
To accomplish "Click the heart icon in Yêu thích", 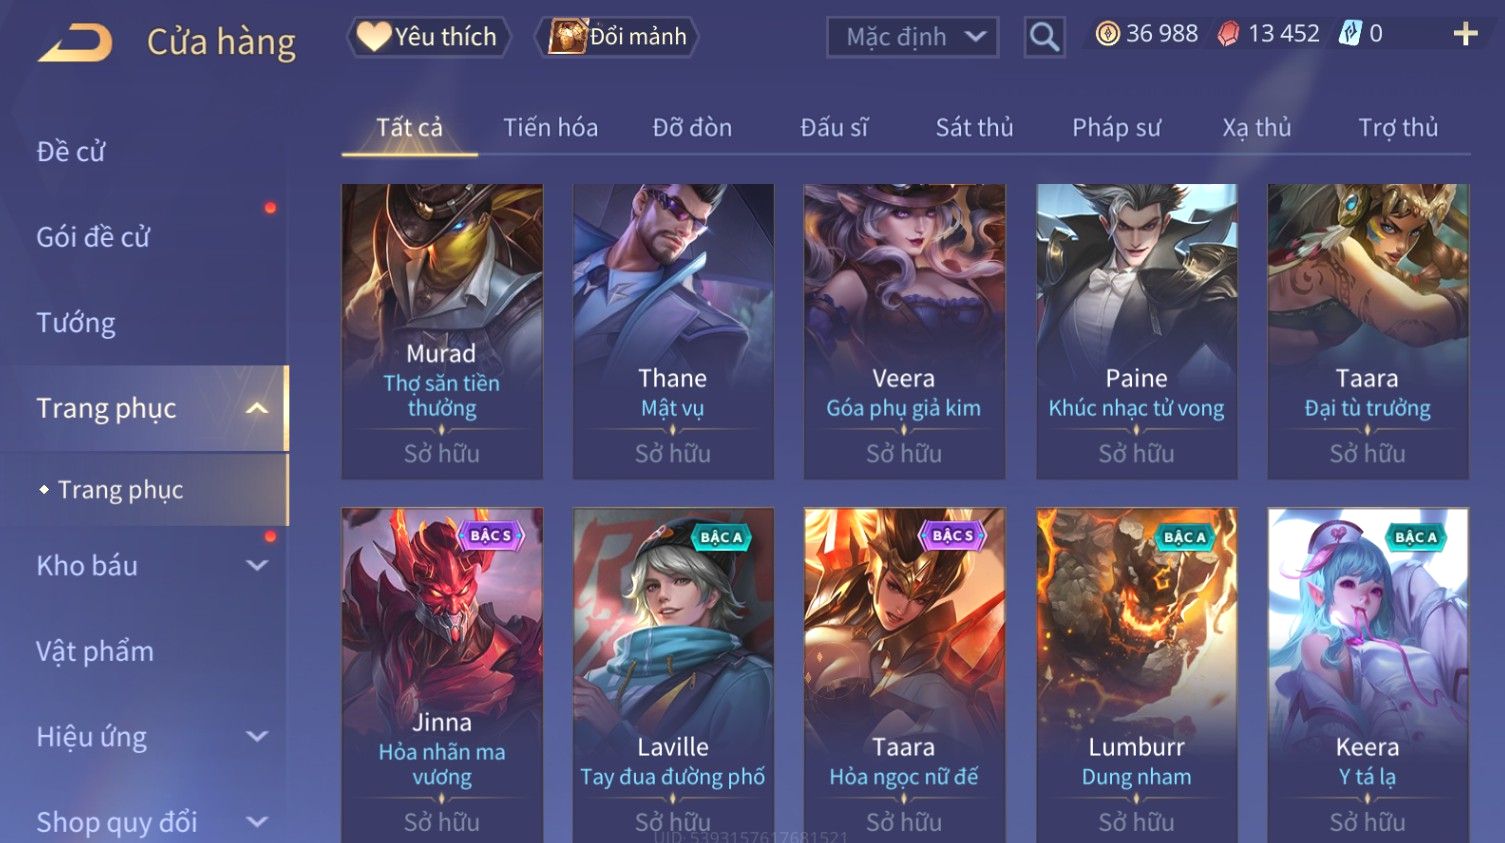I will point(374,37).
